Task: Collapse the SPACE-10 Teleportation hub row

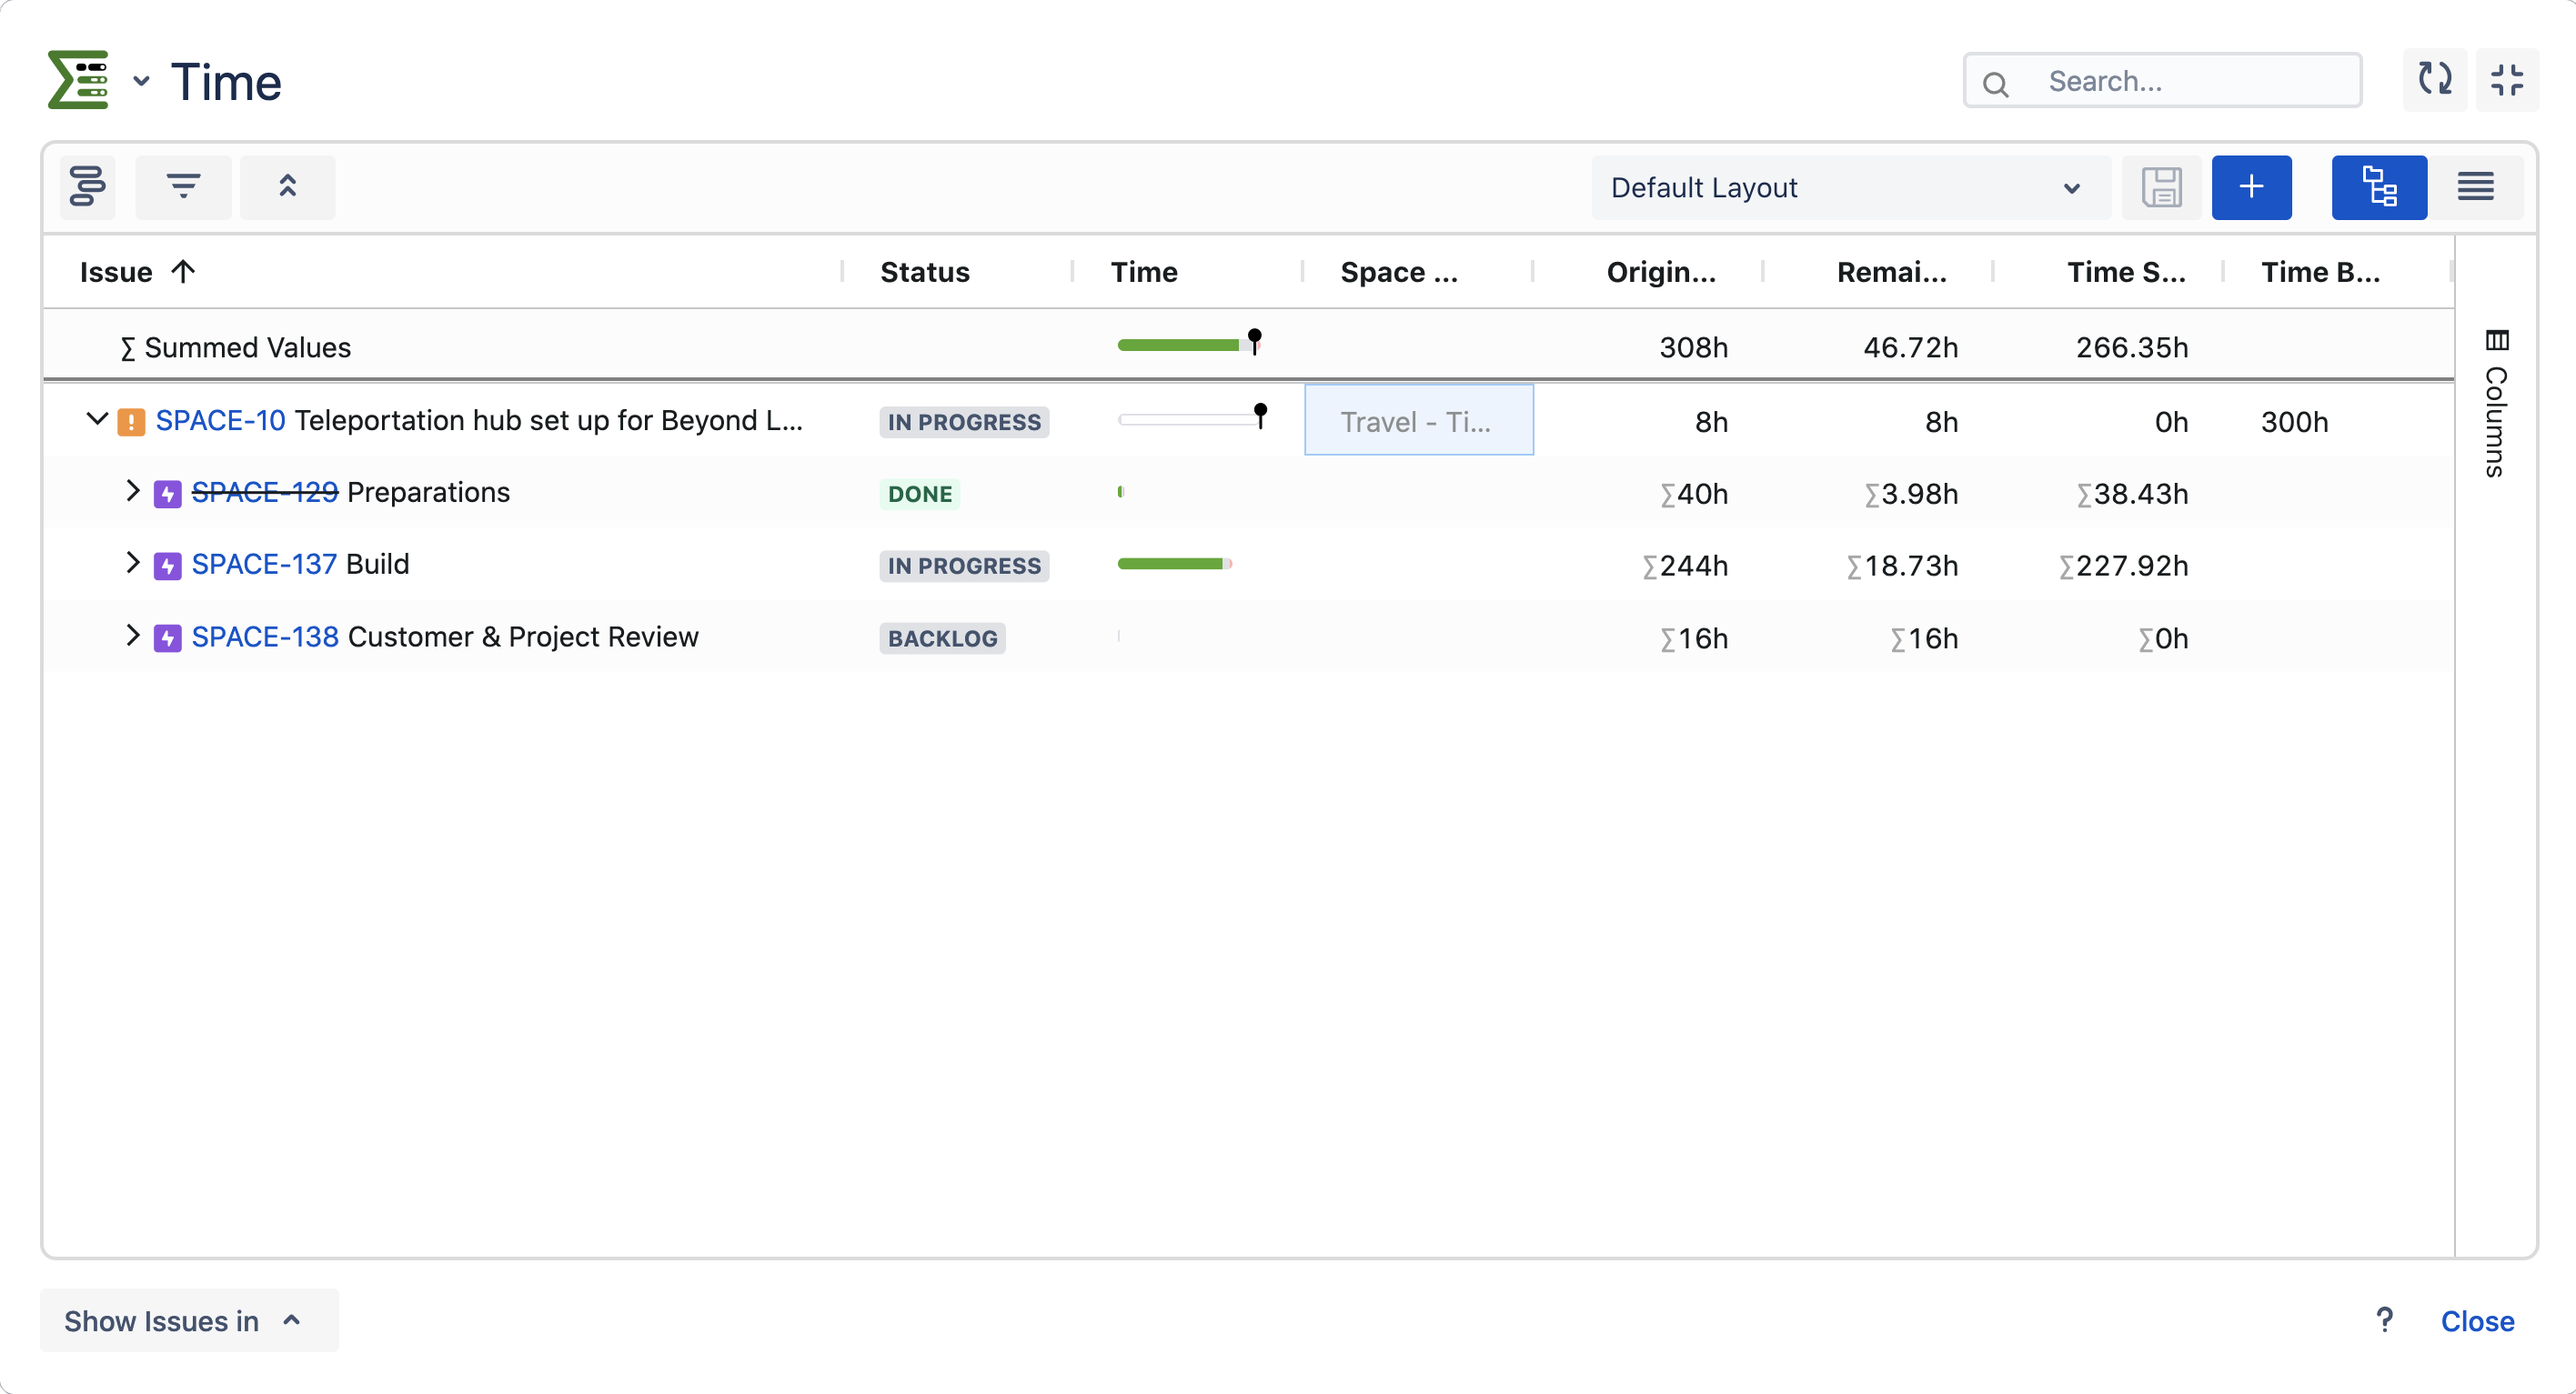Action: tap(96, 420)
